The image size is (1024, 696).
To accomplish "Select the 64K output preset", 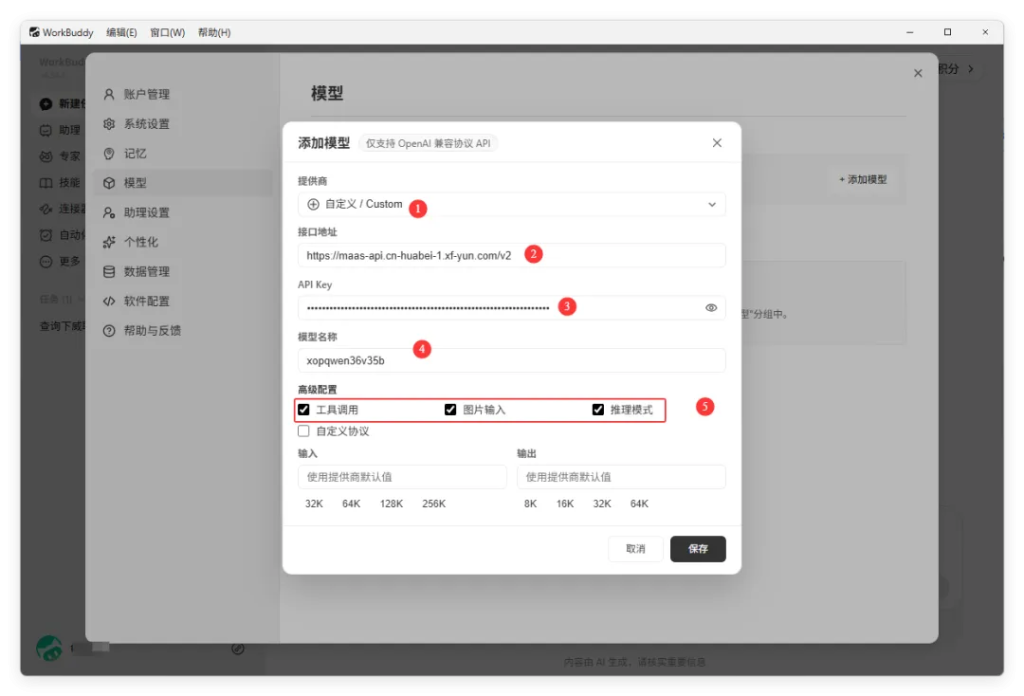I will coord(639,503).
